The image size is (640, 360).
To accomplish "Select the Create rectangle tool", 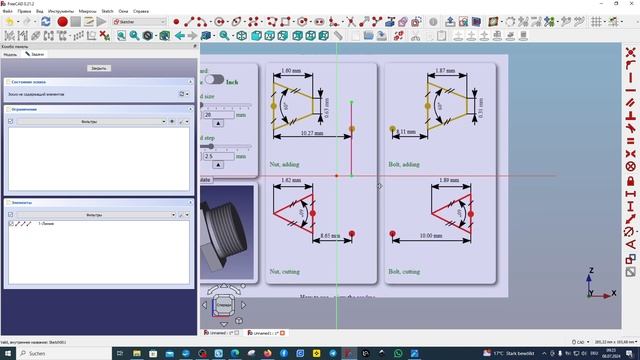I will (285, 22).
